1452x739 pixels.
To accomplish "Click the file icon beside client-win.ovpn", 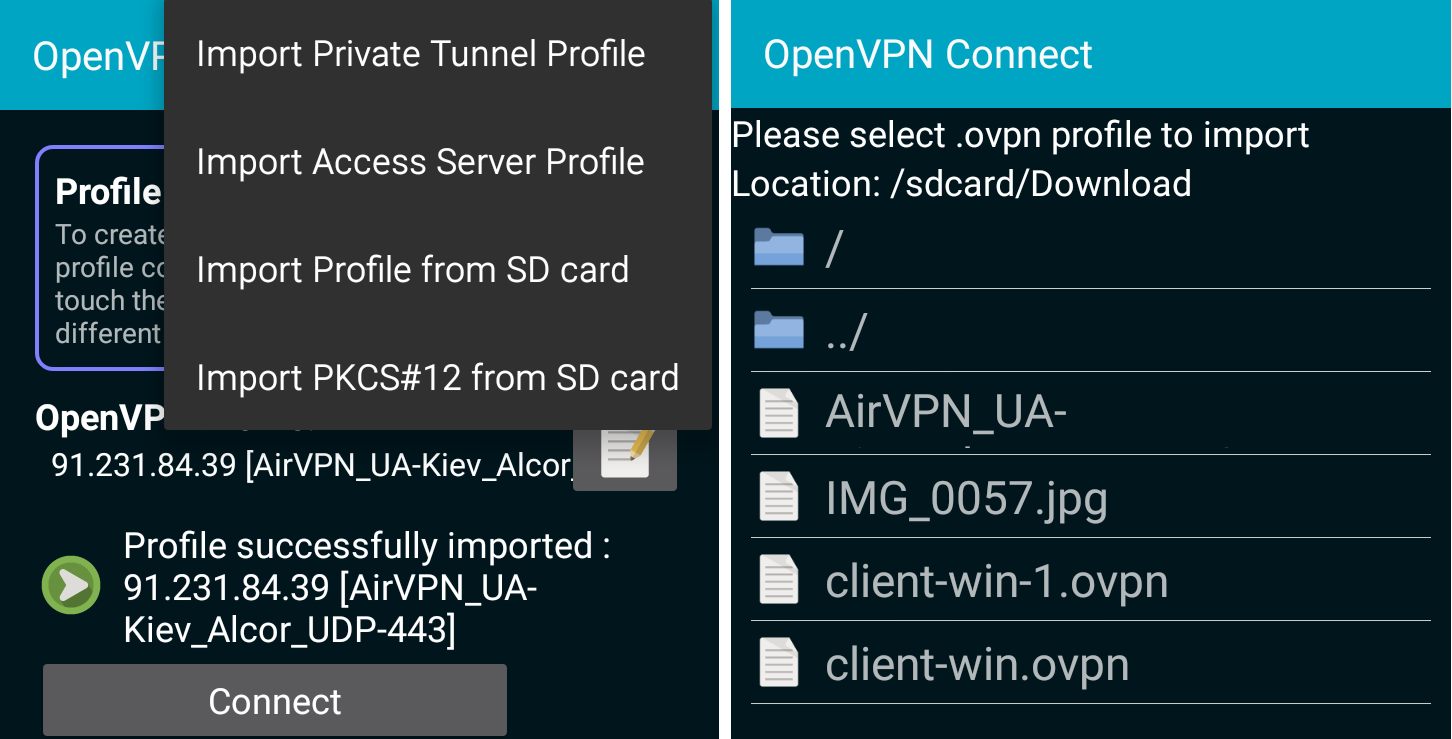I will pyautogui.click(x=778, y=663).
